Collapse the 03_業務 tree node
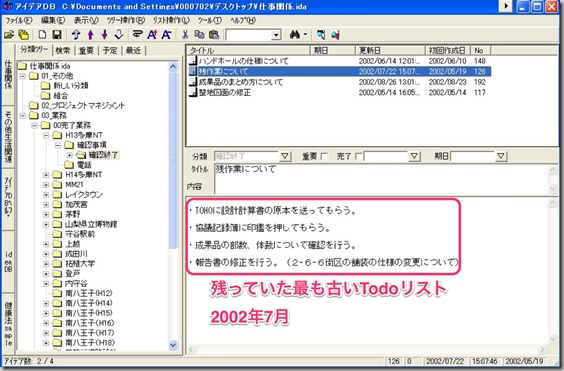The width and height of the screenshot is (564, 371). coord(23,116)
